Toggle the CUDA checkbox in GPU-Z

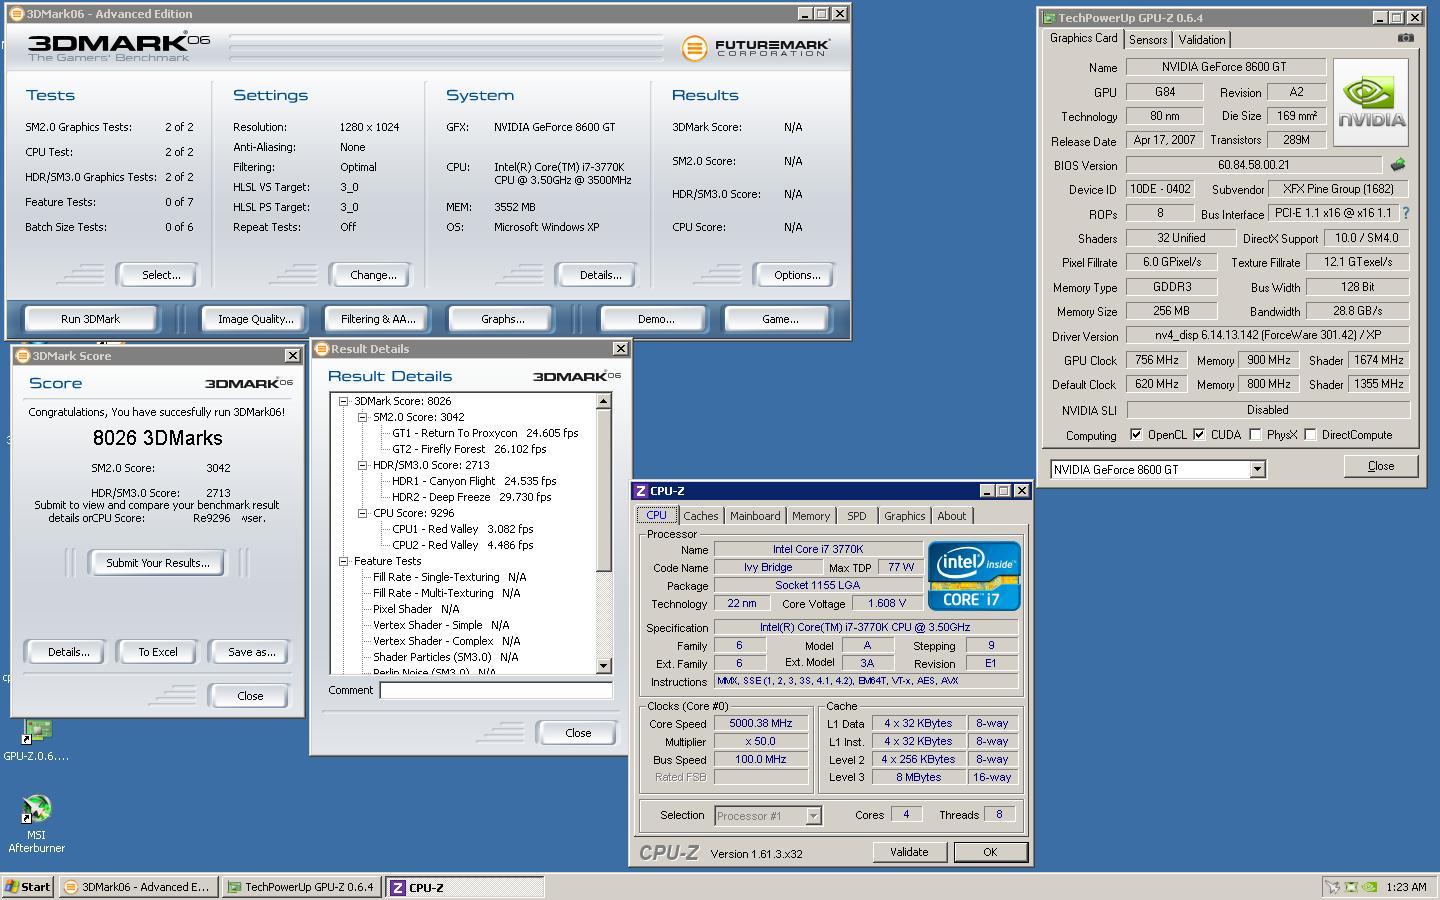(x=1199, y=435)
